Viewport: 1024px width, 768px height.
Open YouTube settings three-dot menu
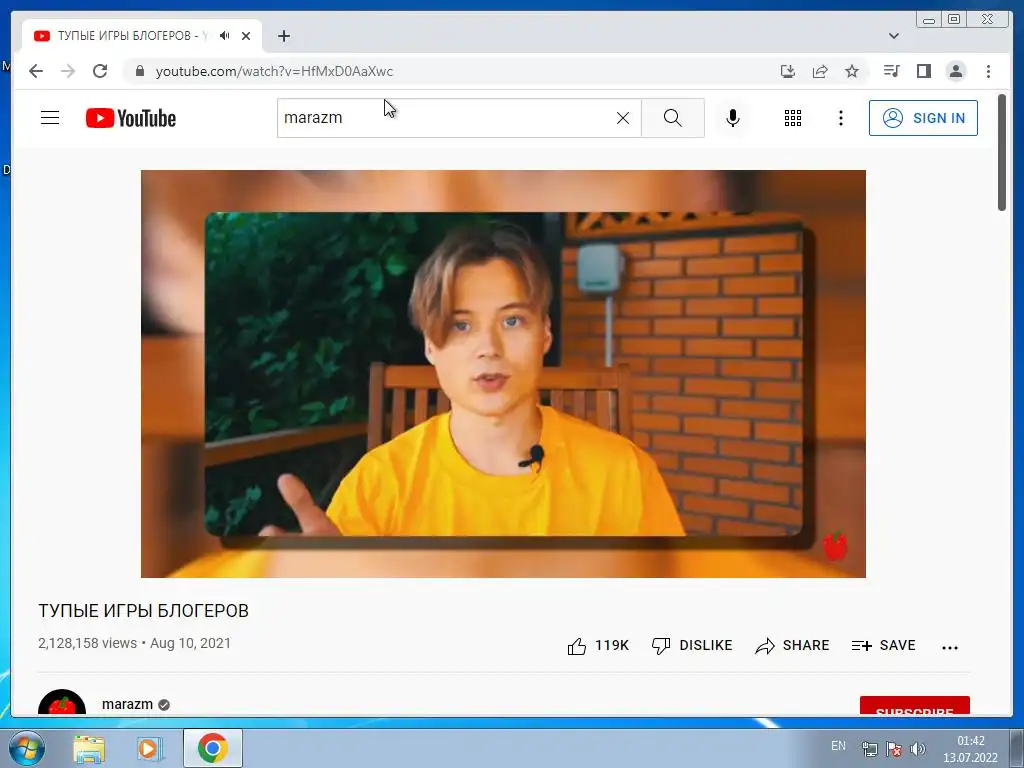click(840, 118)
